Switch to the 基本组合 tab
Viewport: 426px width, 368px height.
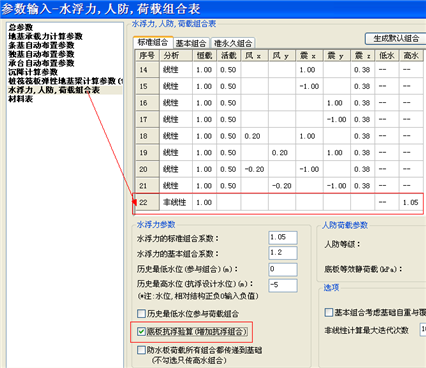(191, 43)
